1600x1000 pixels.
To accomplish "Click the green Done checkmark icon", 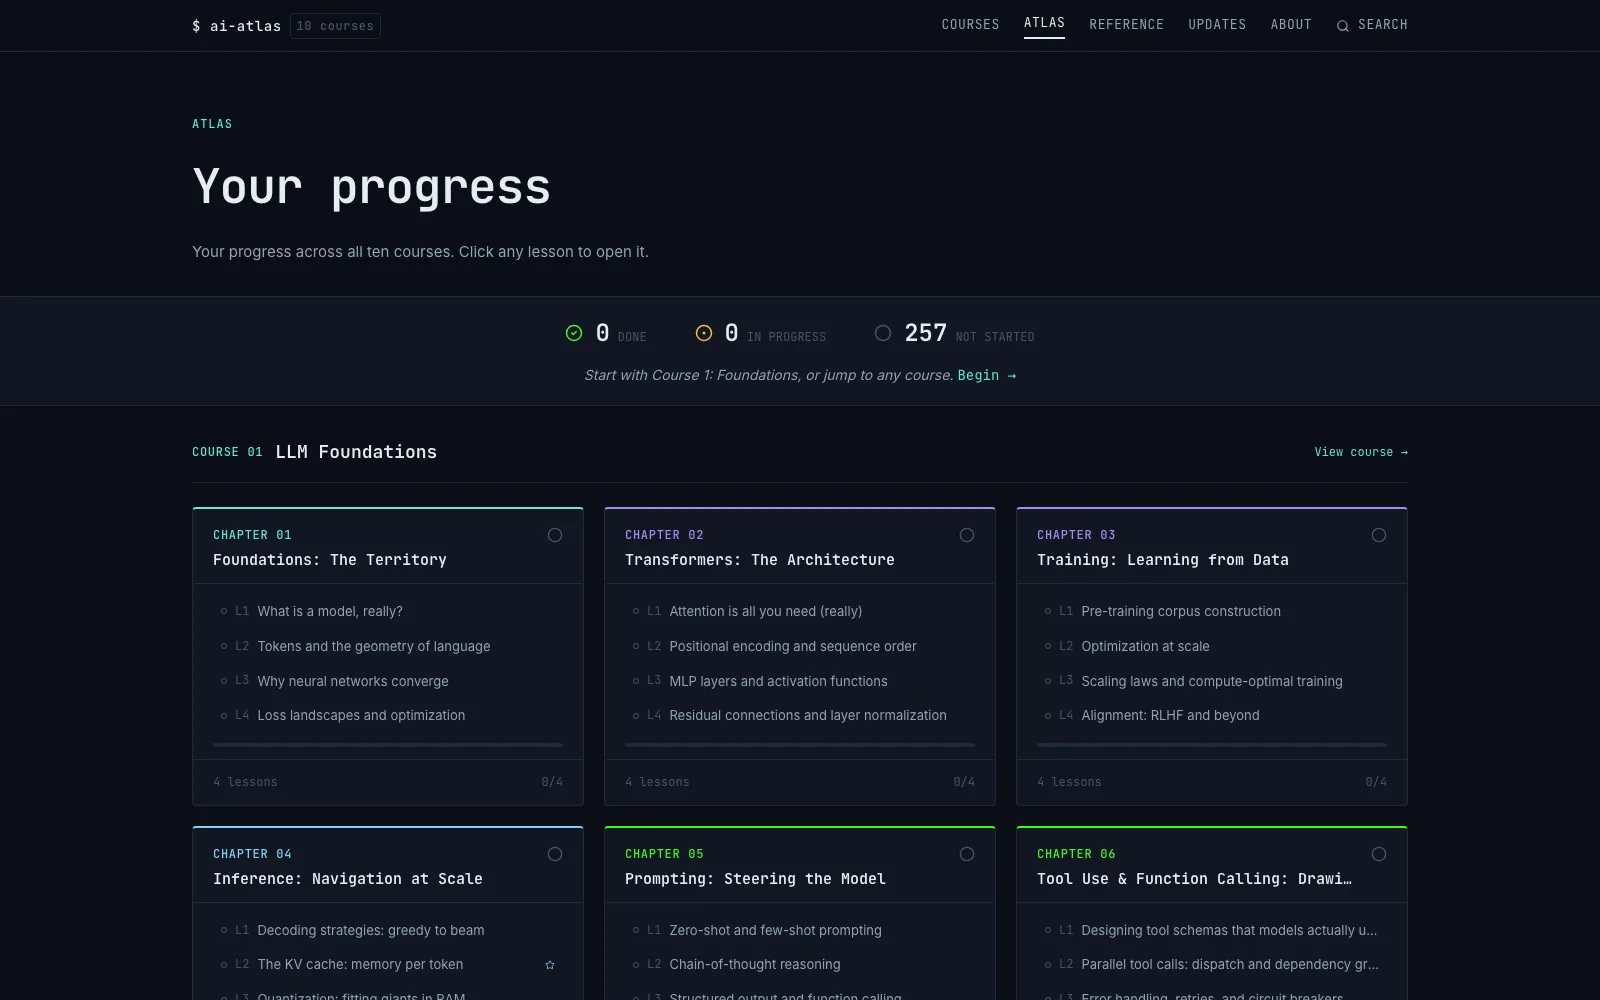I will coord(574,333).
